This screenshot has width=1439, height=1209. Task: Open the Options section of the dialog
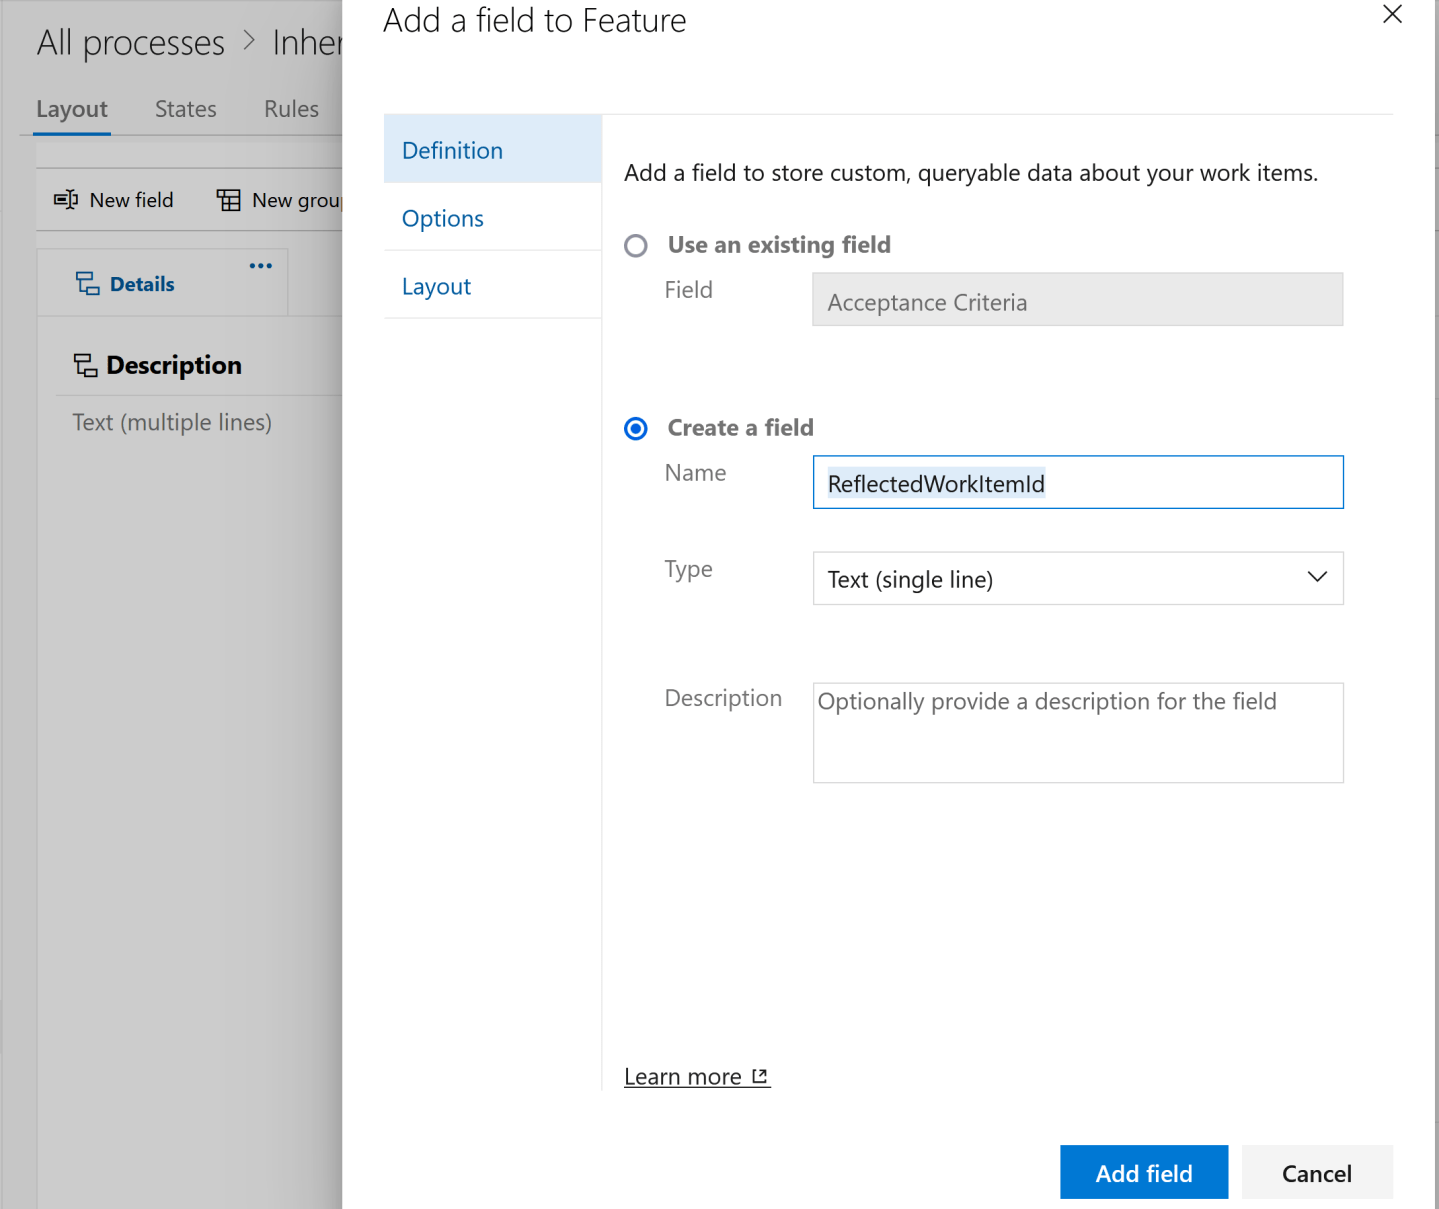coord(443,218)
